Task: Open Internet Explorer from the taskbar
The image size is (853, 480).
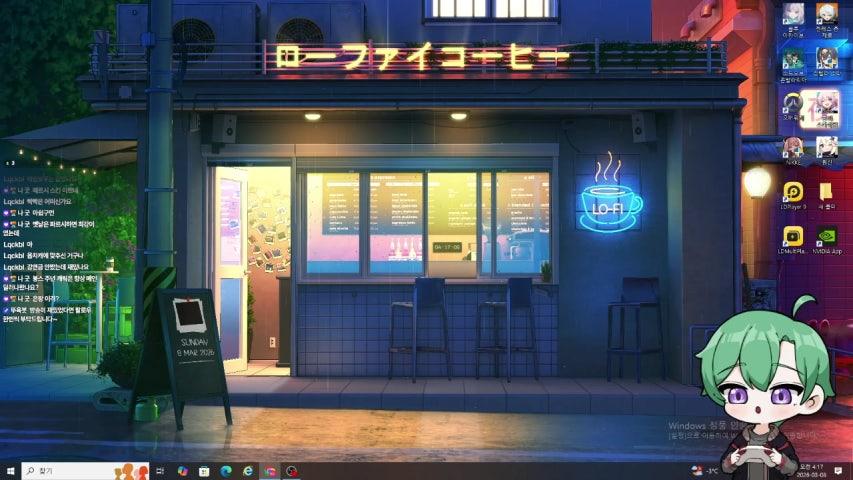Action: tap(248, 471)
